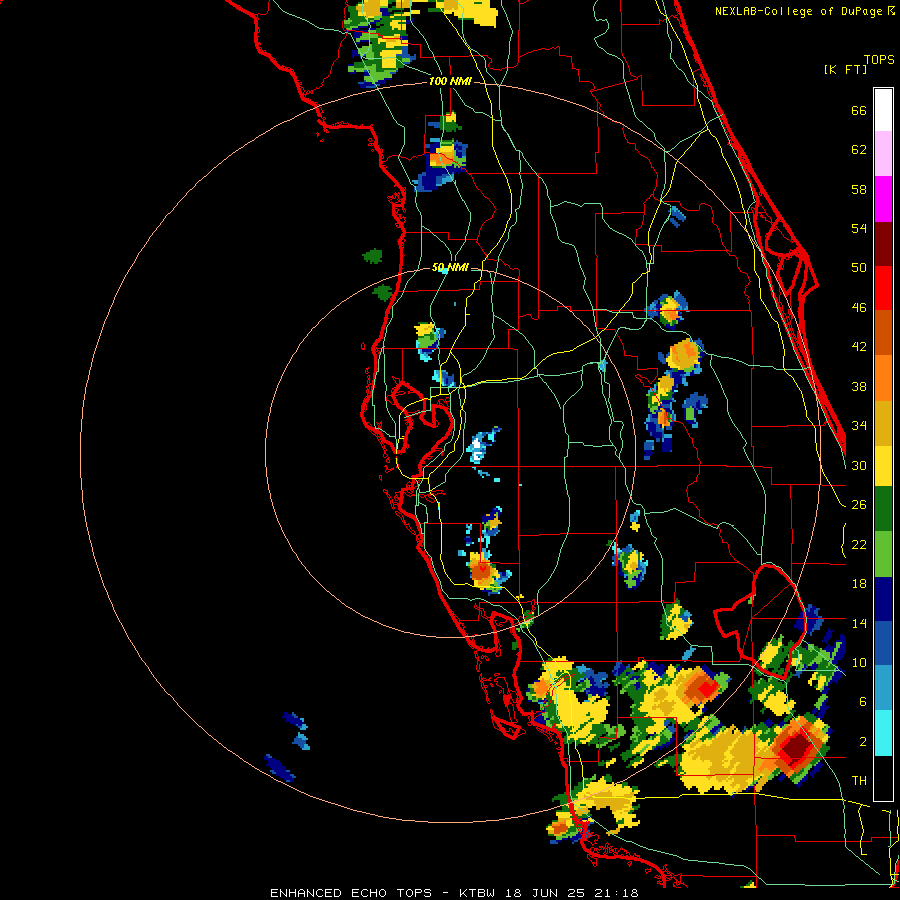Select the white swatch in the tops legend
The width and height of the screenshot is (900, 900).
pyautogui.click(x=883, y=110)
